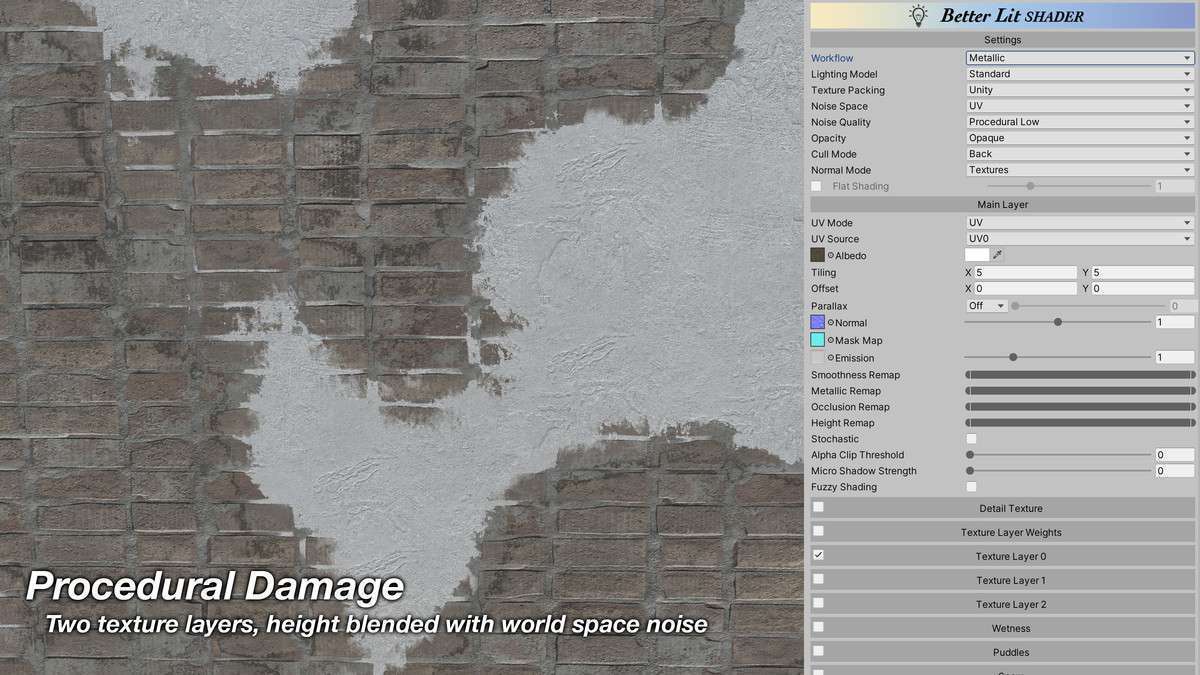1200x675 pixels.
Task: Click the Height Remap range slider
Action: pos(1080,423)
